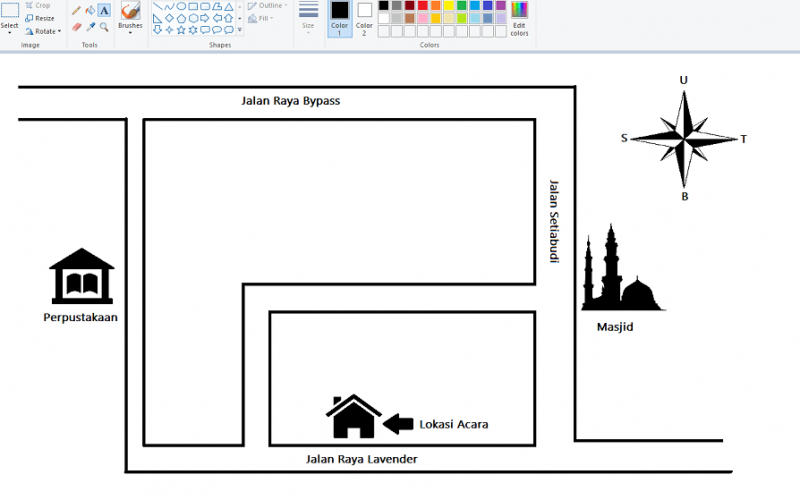Click the rectangular Select tool icon
The height and width of the screenshot is (500, 800).
click(9, 11)
